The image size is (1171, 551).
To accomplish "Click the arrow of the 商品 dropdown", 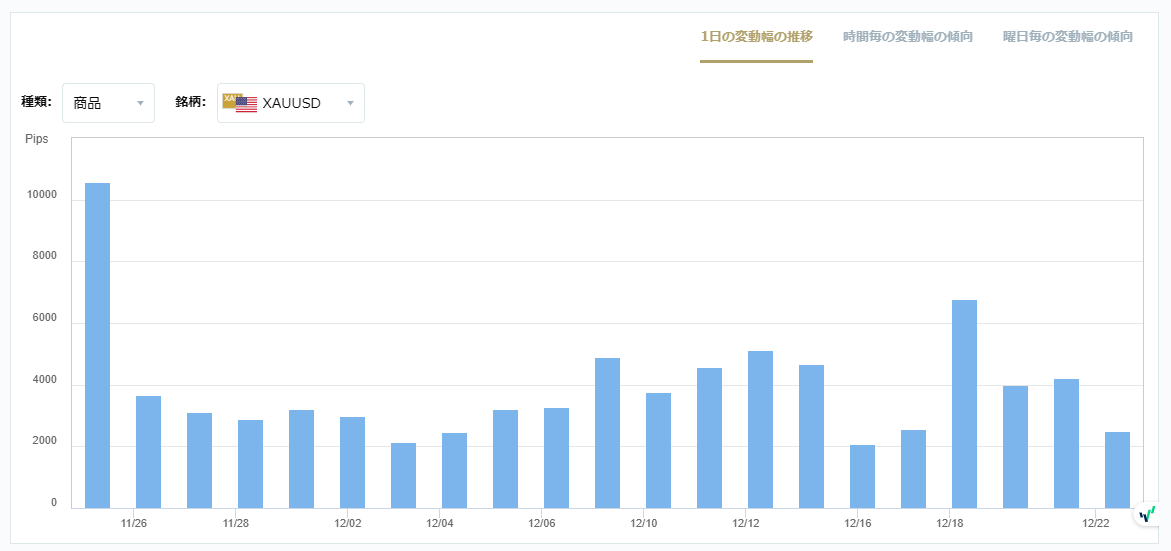I will click(140, 103).
